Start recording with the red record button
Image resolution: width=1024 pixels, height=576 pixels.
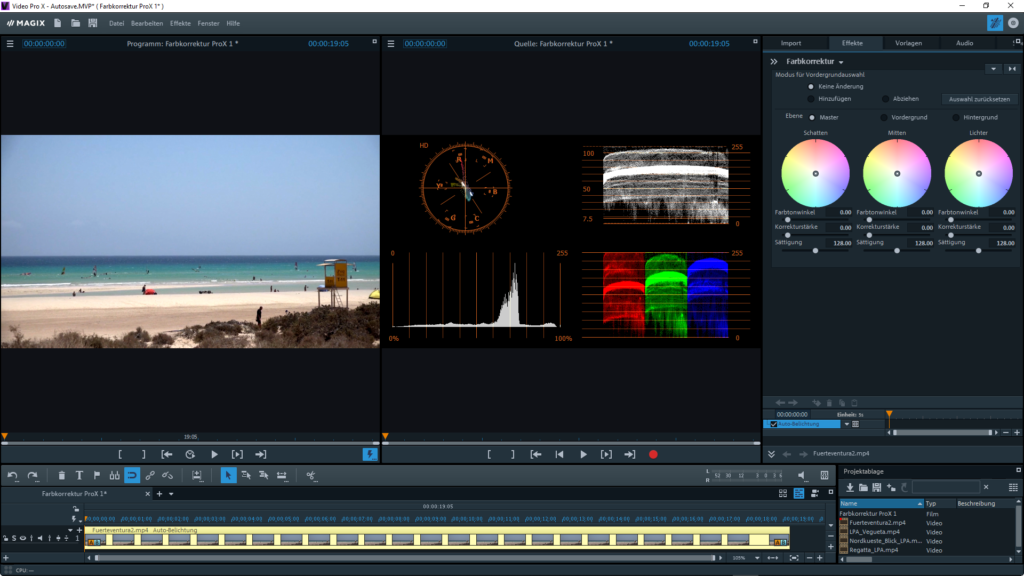point(653,455)
